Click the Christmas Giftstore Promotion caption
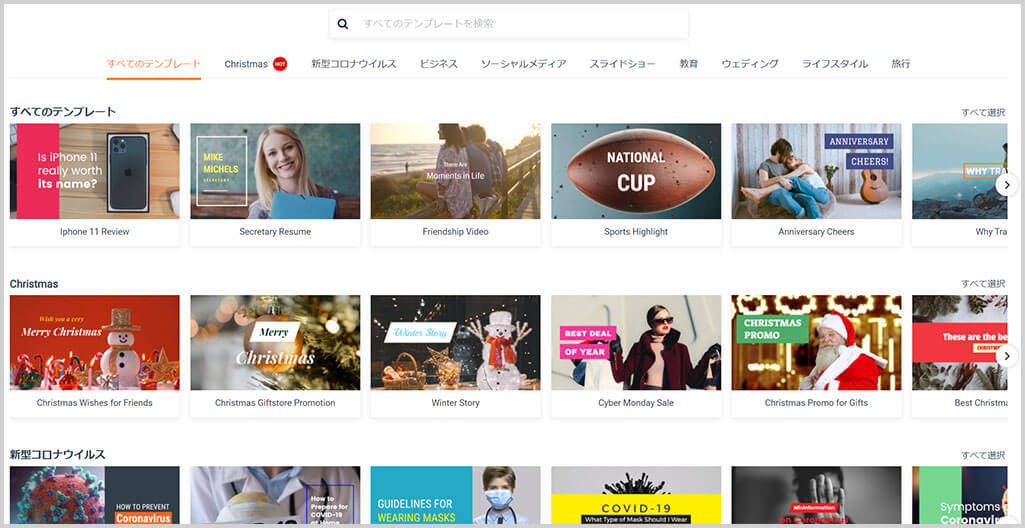The height and width of the screenshot is (528, 1025). click(x=275, y=403)
